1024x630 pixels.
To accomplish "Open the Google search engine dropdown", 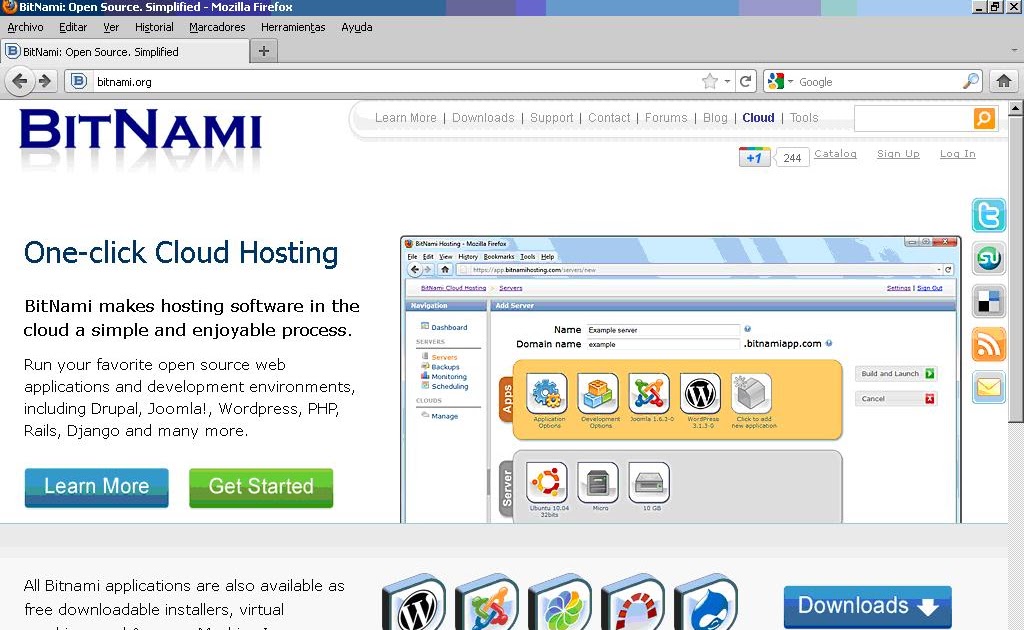I will point(784,81).
